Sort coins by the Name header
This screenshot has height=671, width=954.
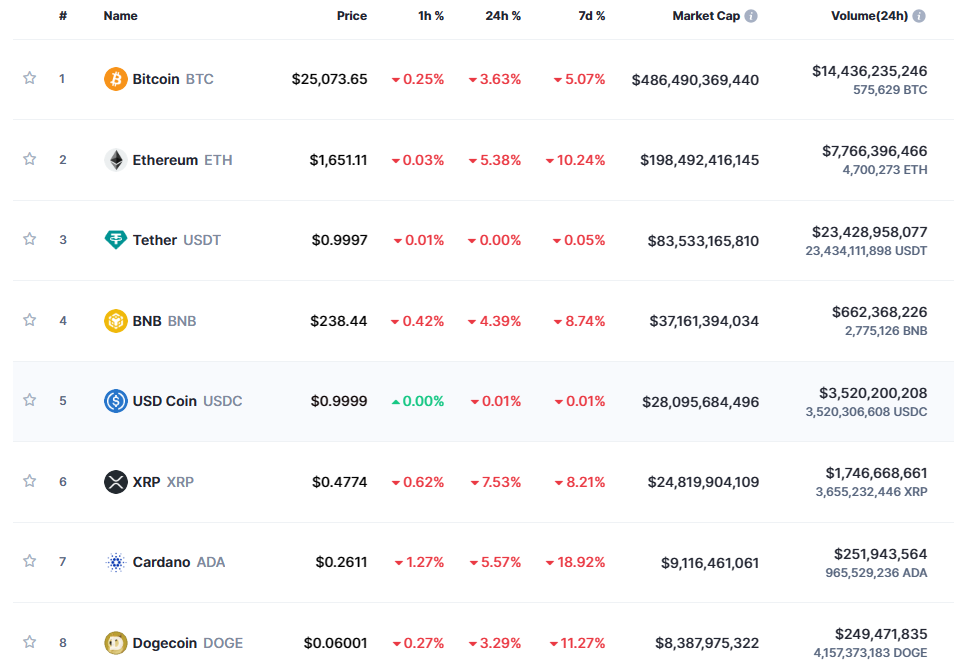[120, 16]
